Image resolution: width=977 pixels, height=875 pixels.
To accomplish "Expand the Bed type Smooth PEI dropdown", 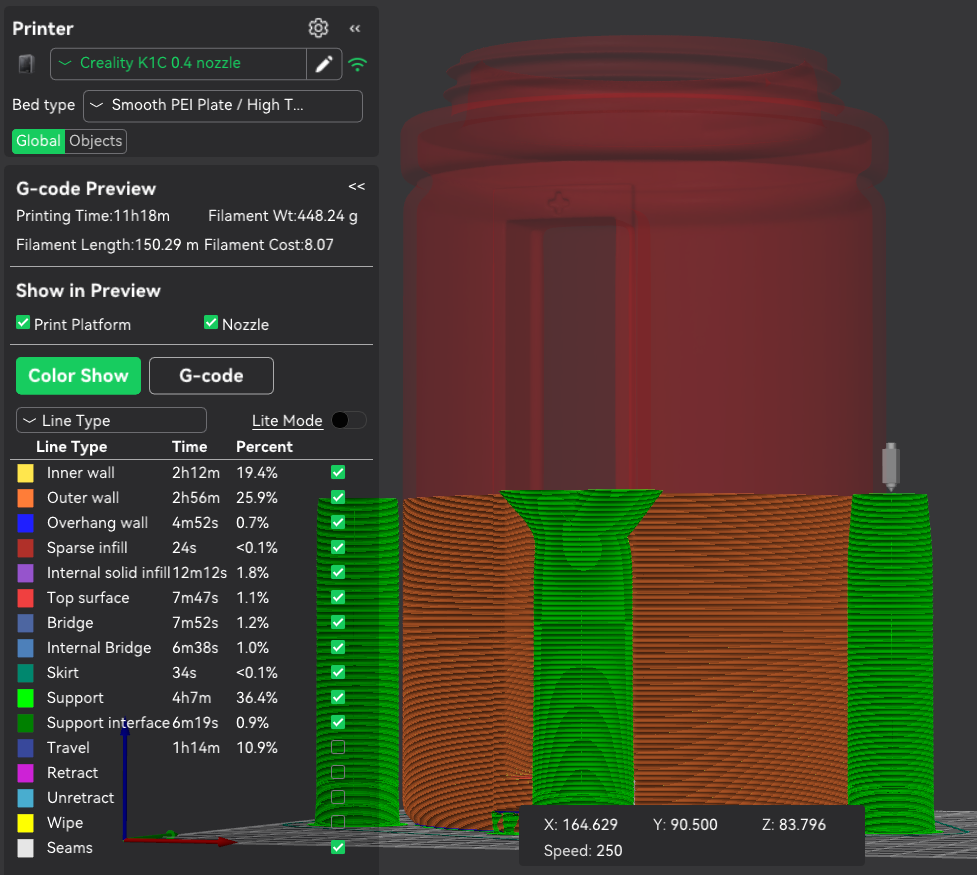I will click(x=222, y=105).
